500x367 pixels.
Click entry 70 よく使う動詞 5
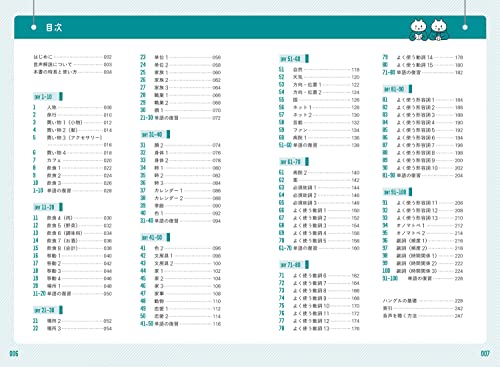coord(319,241)
